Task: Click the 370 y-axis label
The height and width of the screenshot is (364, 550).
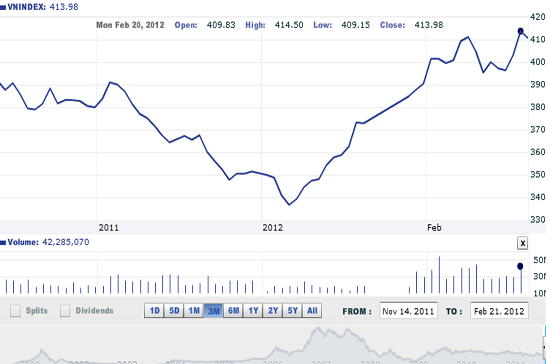Action: point(538,129)
